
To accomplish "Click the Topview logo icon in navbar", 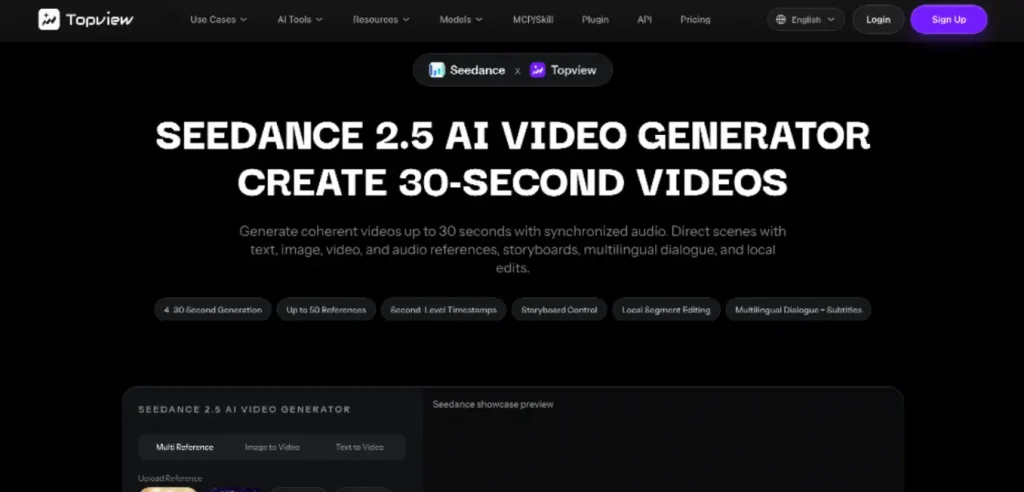I will click(49, 20).
